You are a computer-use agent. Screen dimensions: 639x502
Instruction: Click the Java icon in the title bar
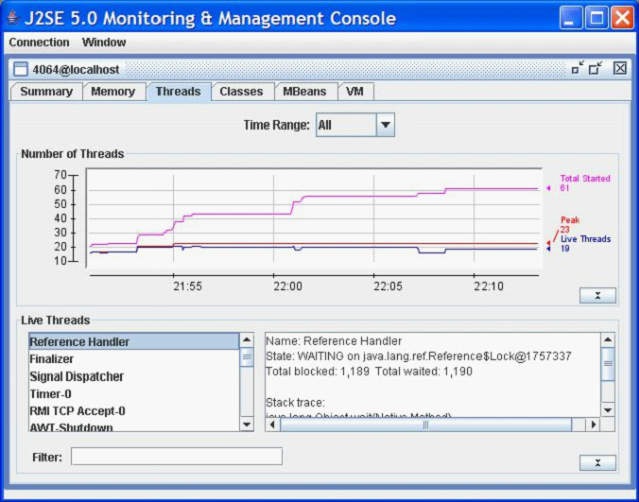[x=13, y=18]
